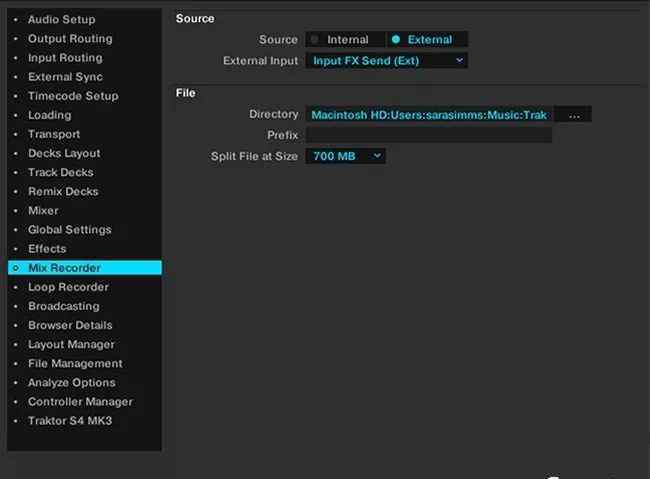
Task: Set recording source to External
Action: [x=427, y=39]
